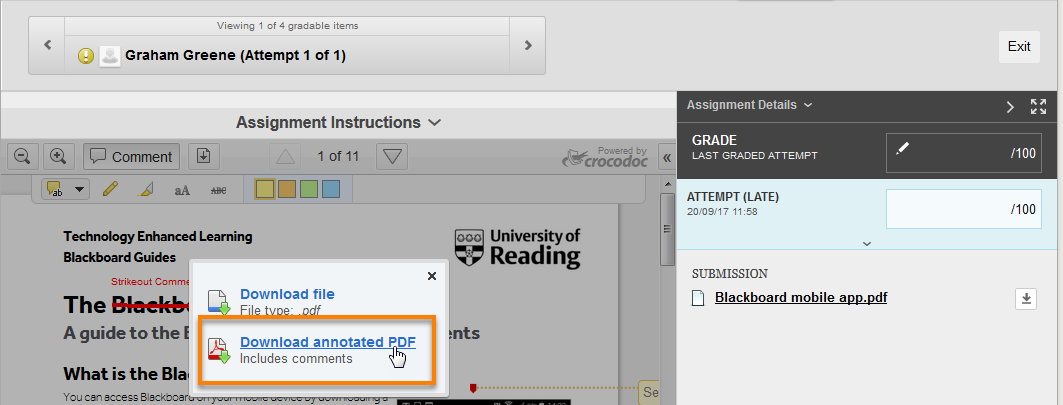Choose the green color swatch
Viewport: 1063px width, 405px height.
(309, 189)
